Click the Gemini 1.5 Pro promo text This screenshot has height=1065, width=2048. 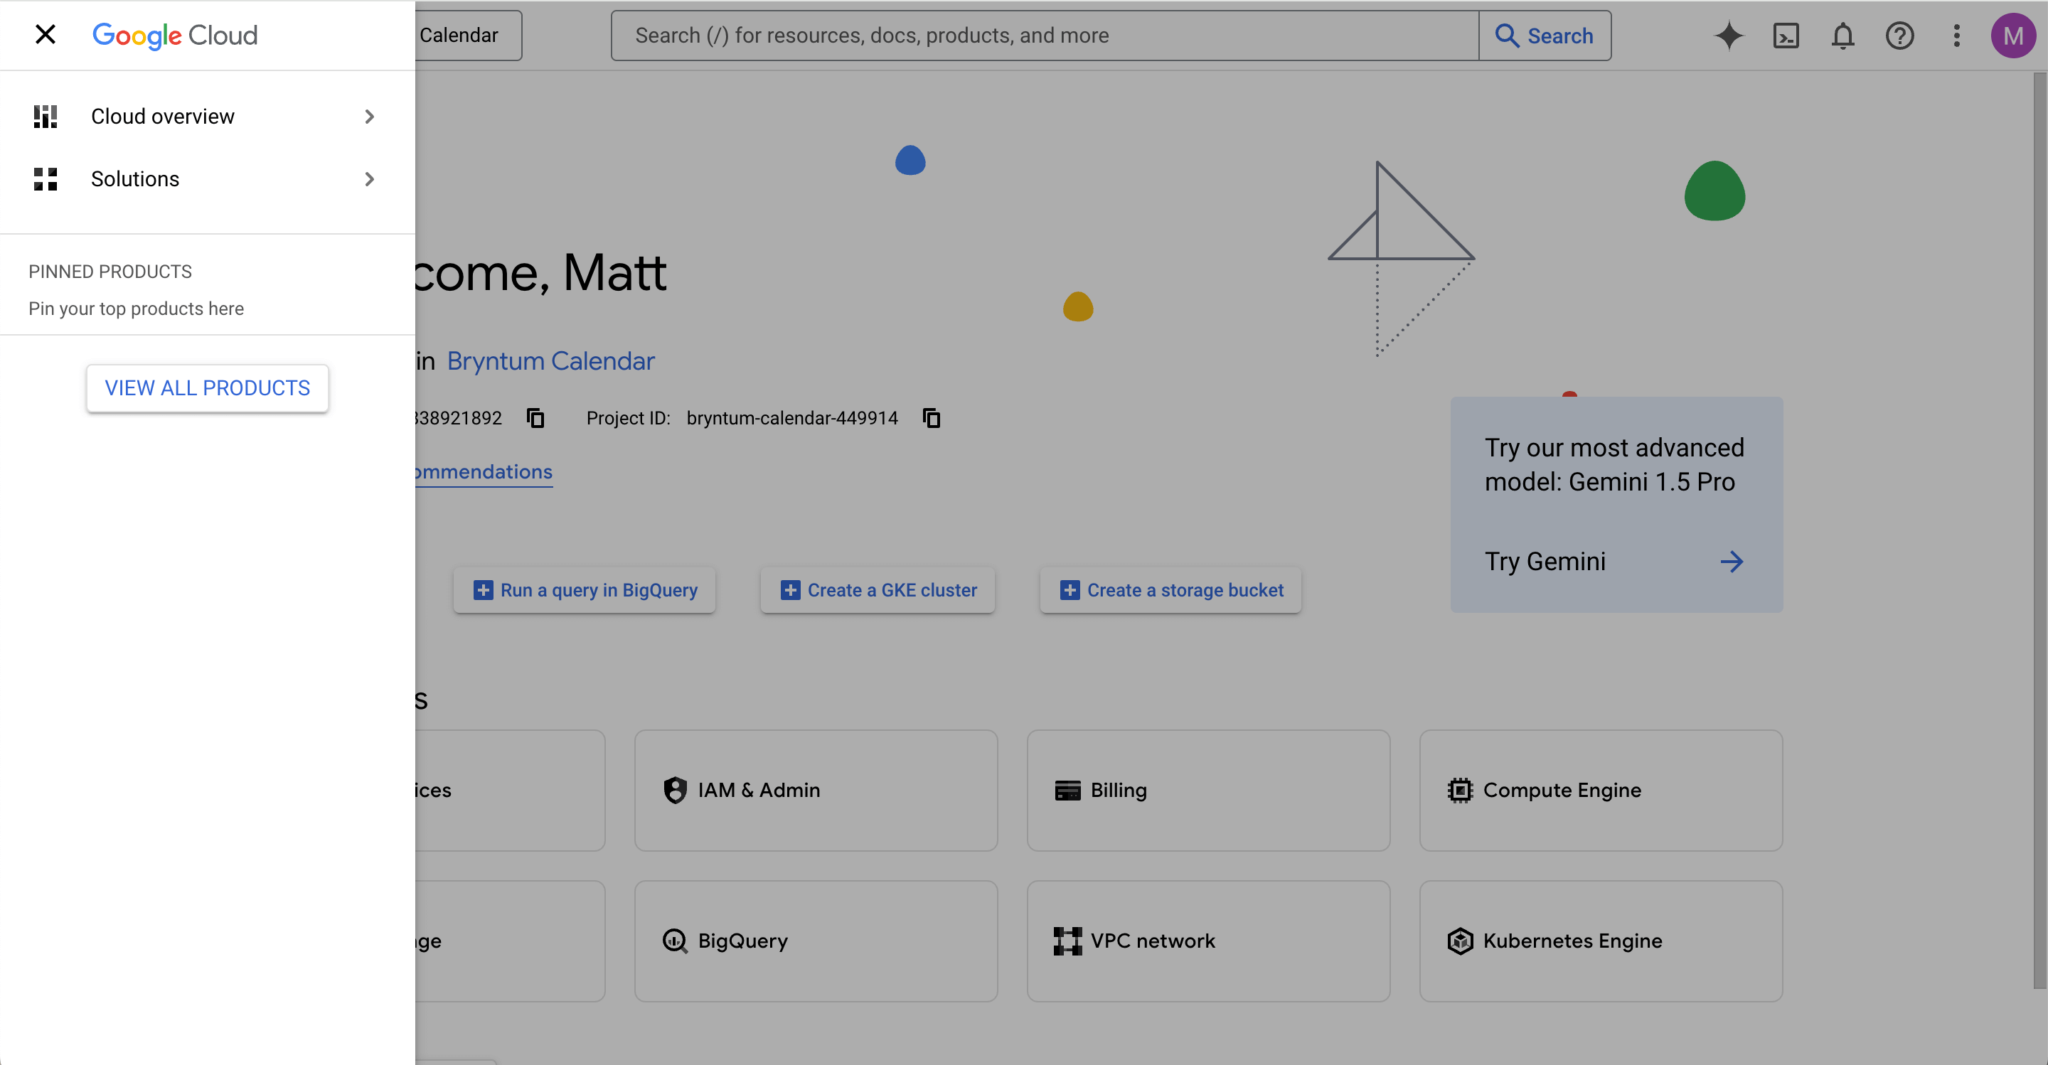pyautogui.click(x=1614, y=465)
